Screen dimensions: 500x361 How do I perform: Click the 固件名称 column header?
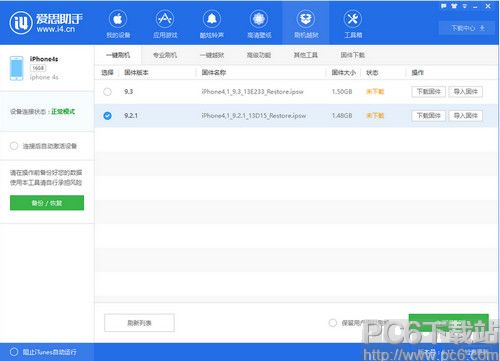point(214,72)
